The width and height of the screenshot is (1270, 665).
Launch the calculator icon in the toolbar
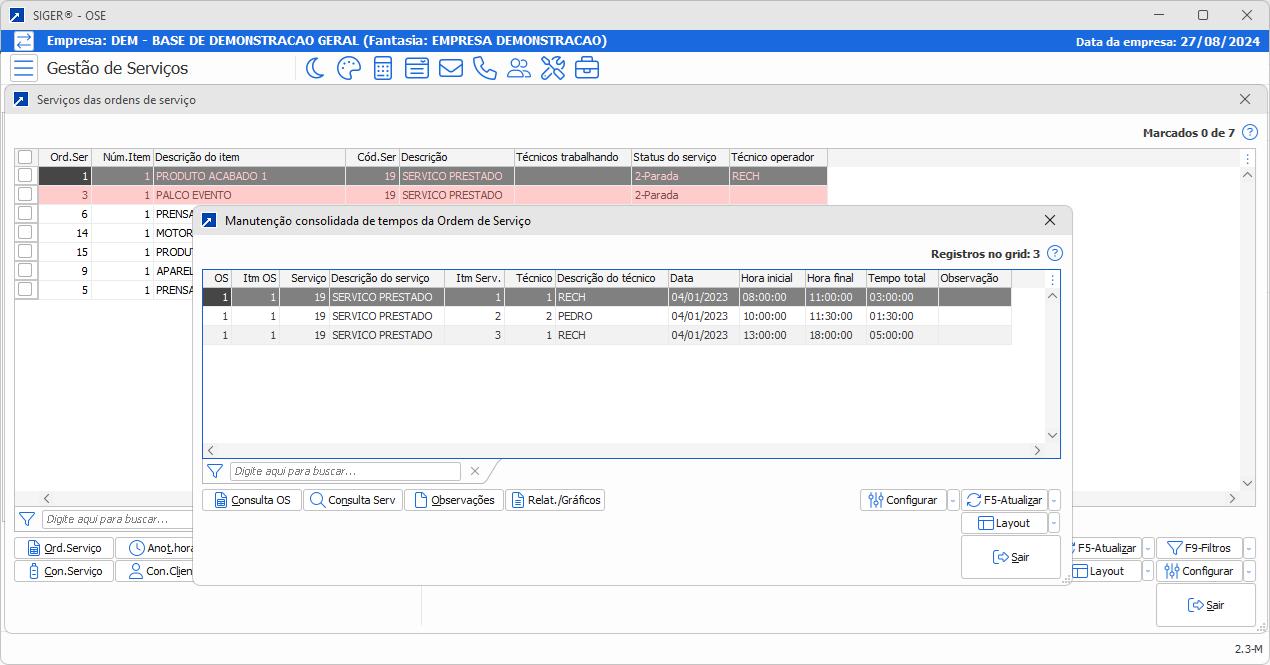[x=382, y=68]
